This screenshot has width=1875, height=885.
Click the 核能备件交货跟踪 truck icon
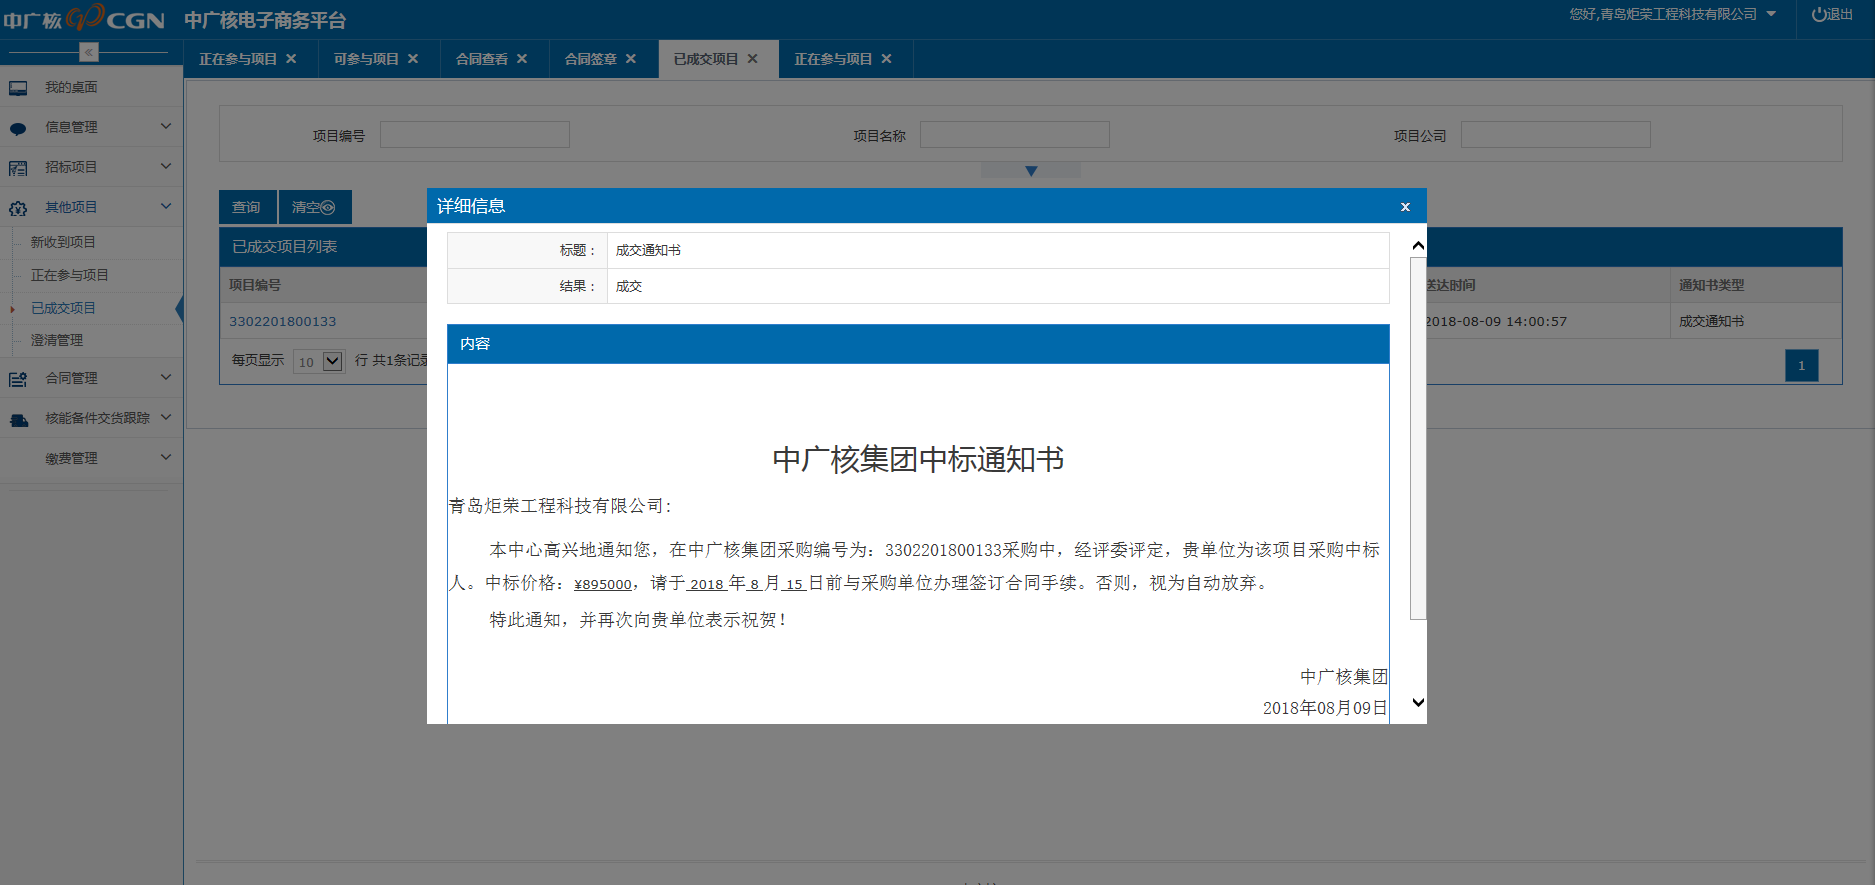click(x=18, y=419)
